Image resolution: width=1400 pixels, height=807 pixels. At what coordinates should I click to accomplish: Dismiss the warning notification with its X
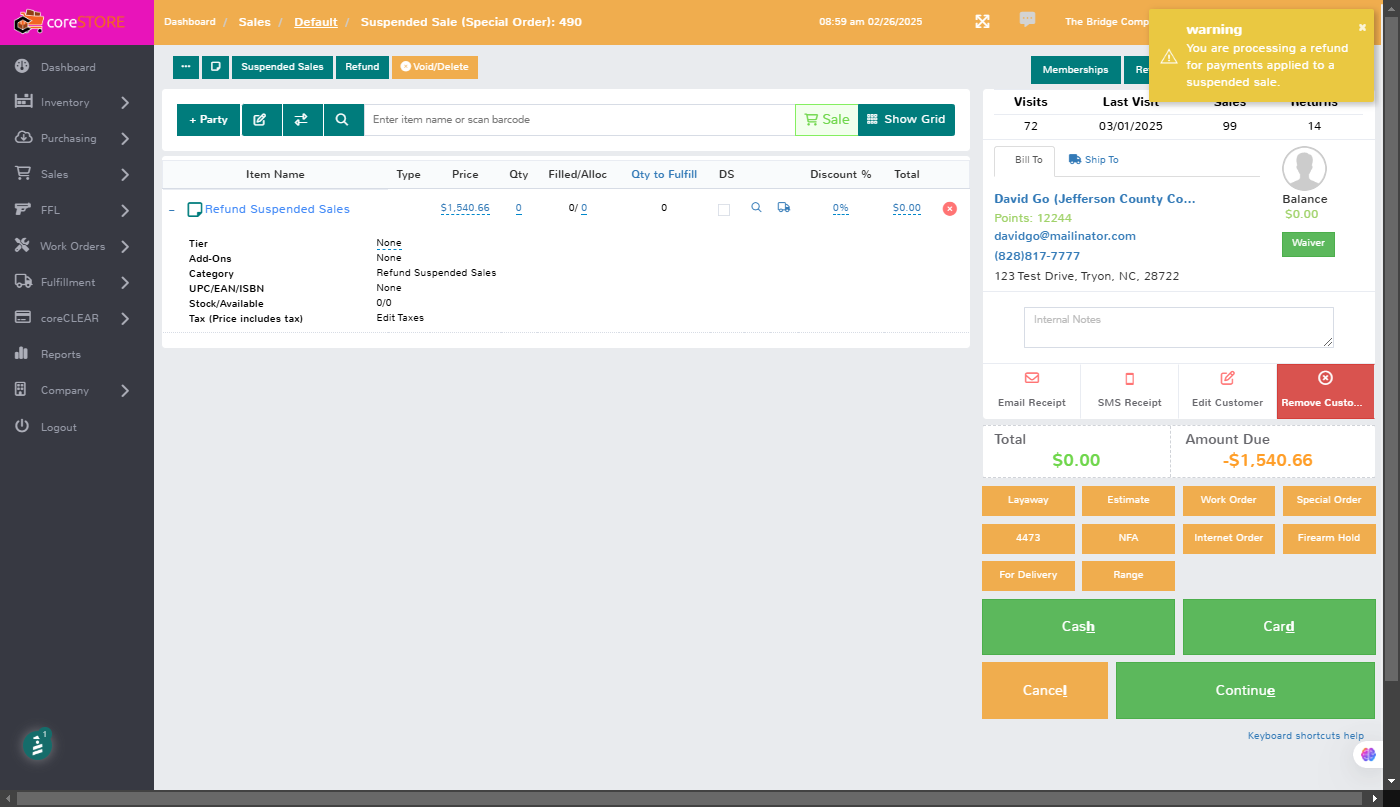tap(1362, 28)
